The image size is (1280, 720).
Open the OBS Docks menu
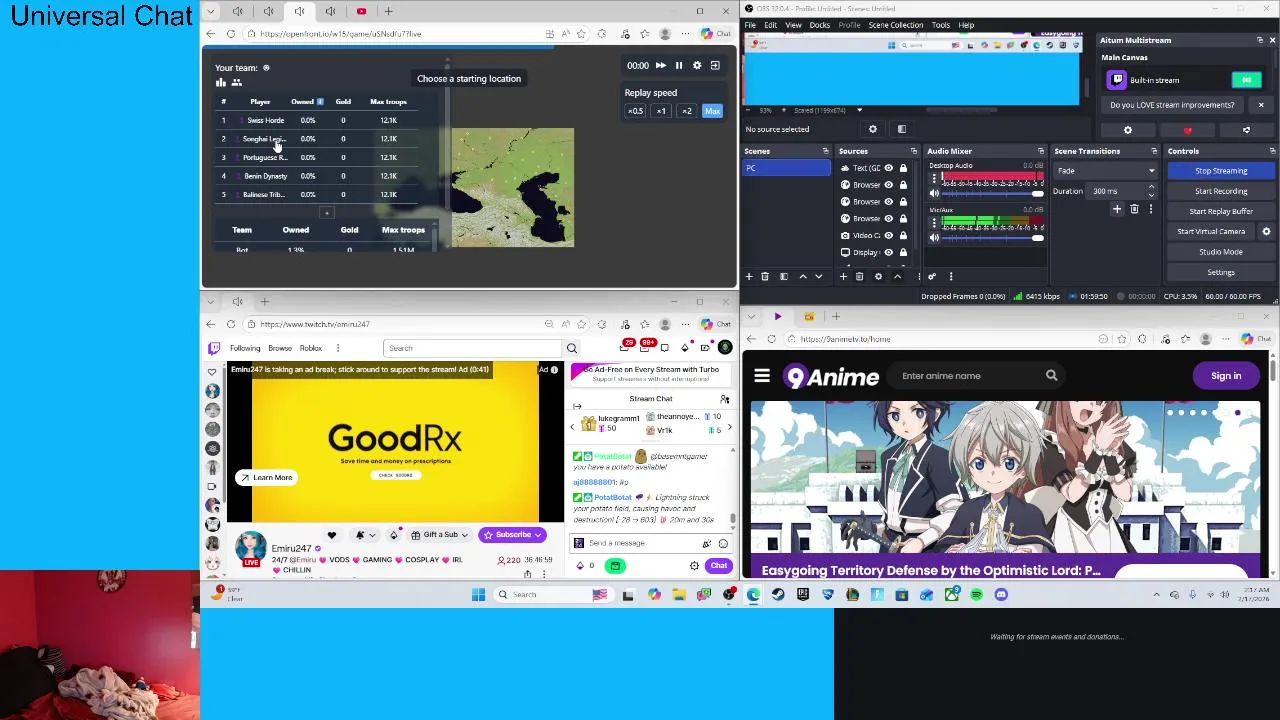tap(819, 25)
